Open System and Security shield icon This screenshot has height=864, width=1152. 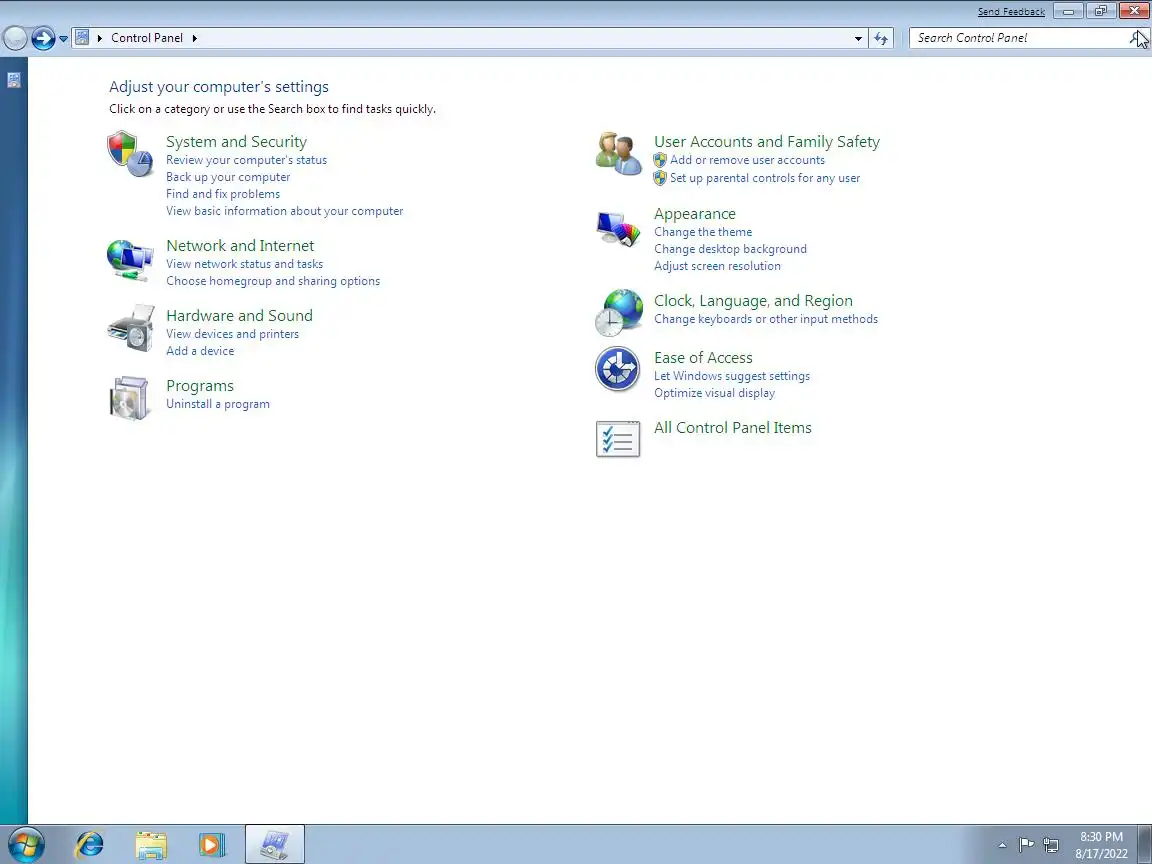click(130, 154)
